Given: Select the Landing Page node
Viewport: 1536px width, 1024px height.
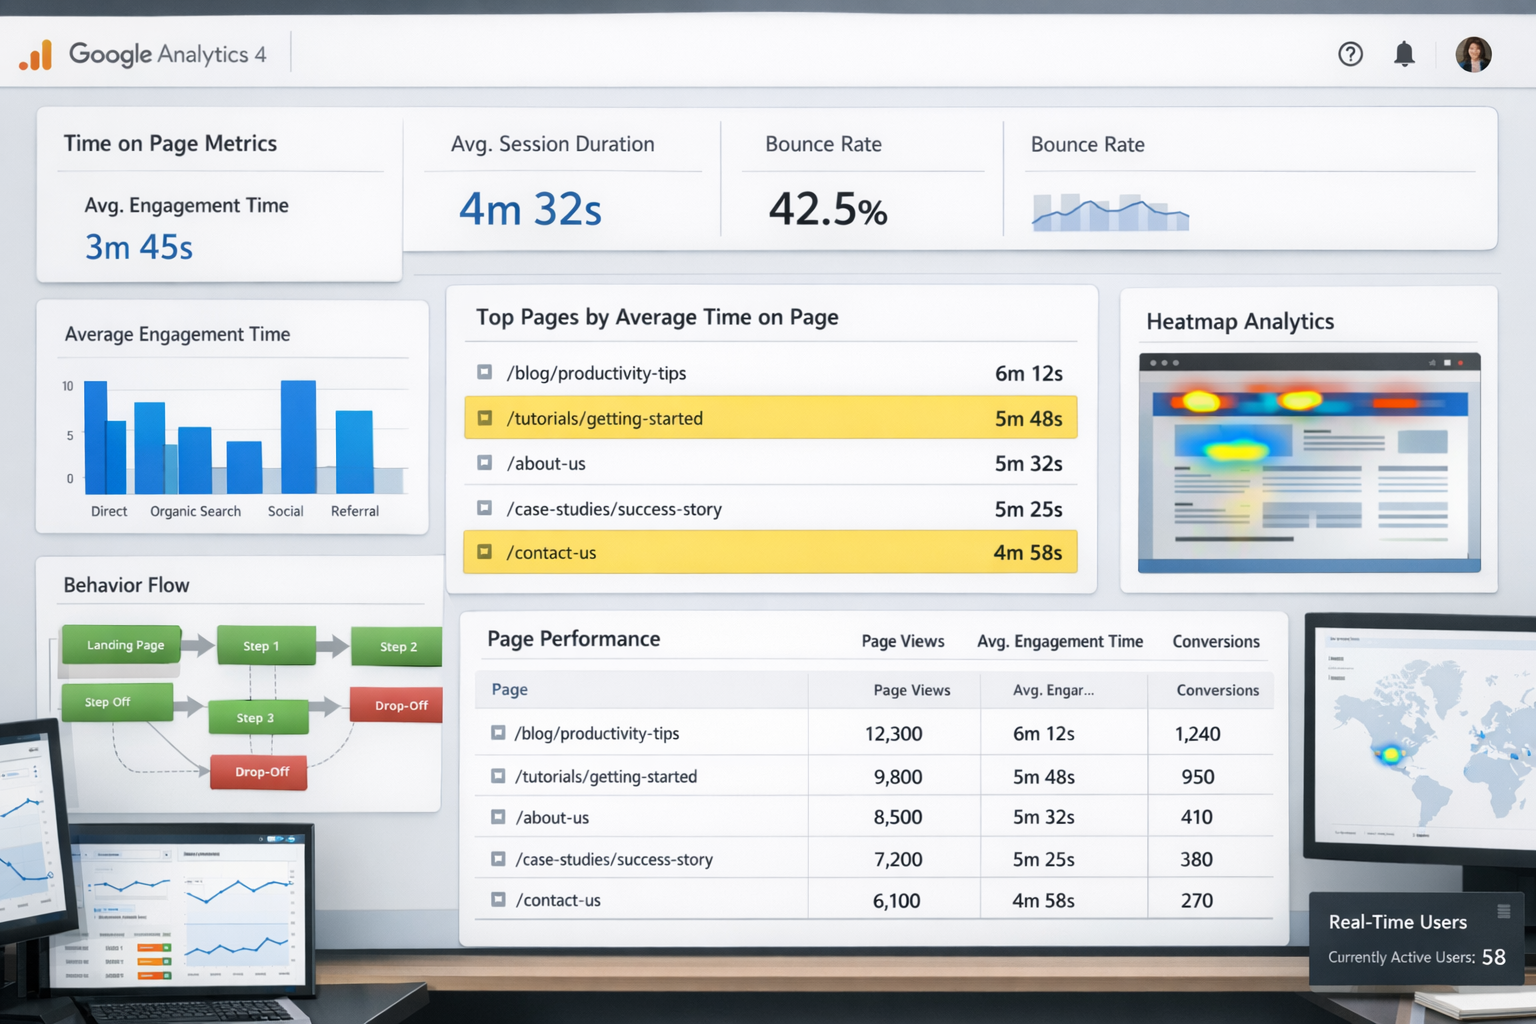Looking at the screenshot, I should coord(121,645).
